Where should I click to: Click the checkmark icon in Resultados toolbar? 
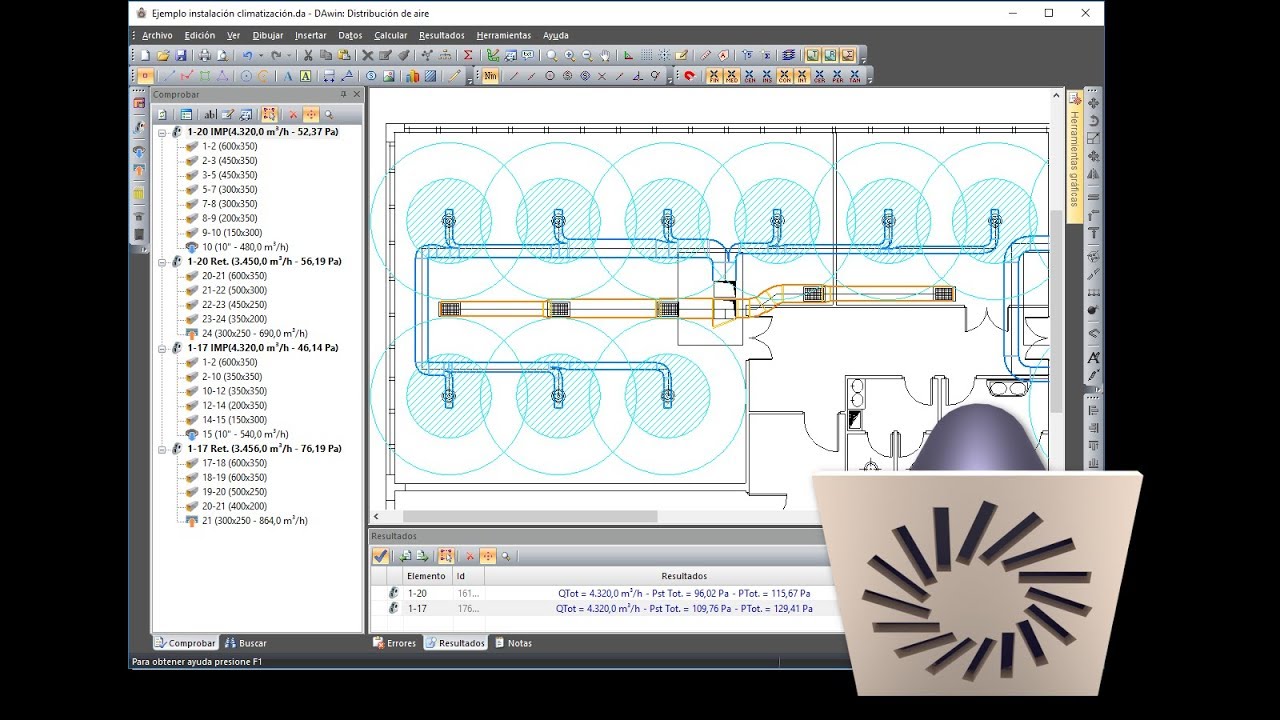click(381, 556)
